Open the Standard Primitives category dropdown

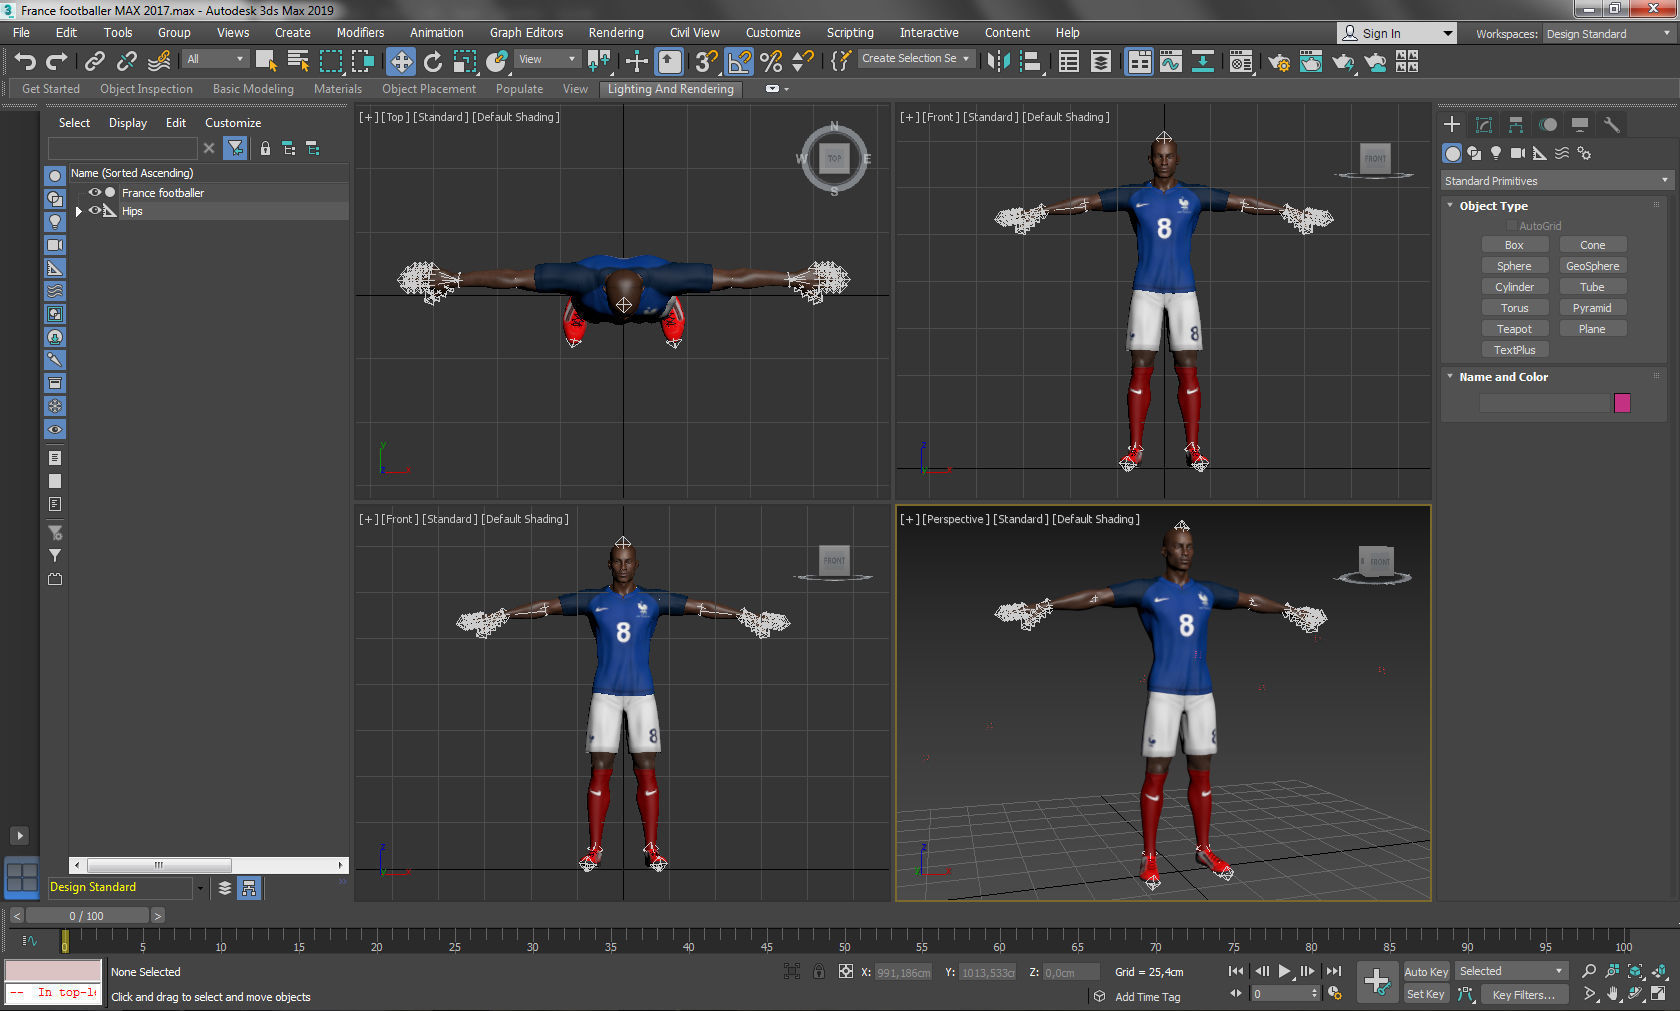click(x=1556, y=181)
